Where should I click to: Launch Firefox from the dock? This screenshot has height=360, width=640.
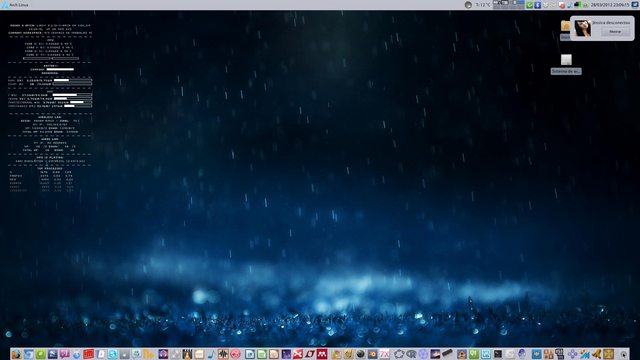(16, 354)
